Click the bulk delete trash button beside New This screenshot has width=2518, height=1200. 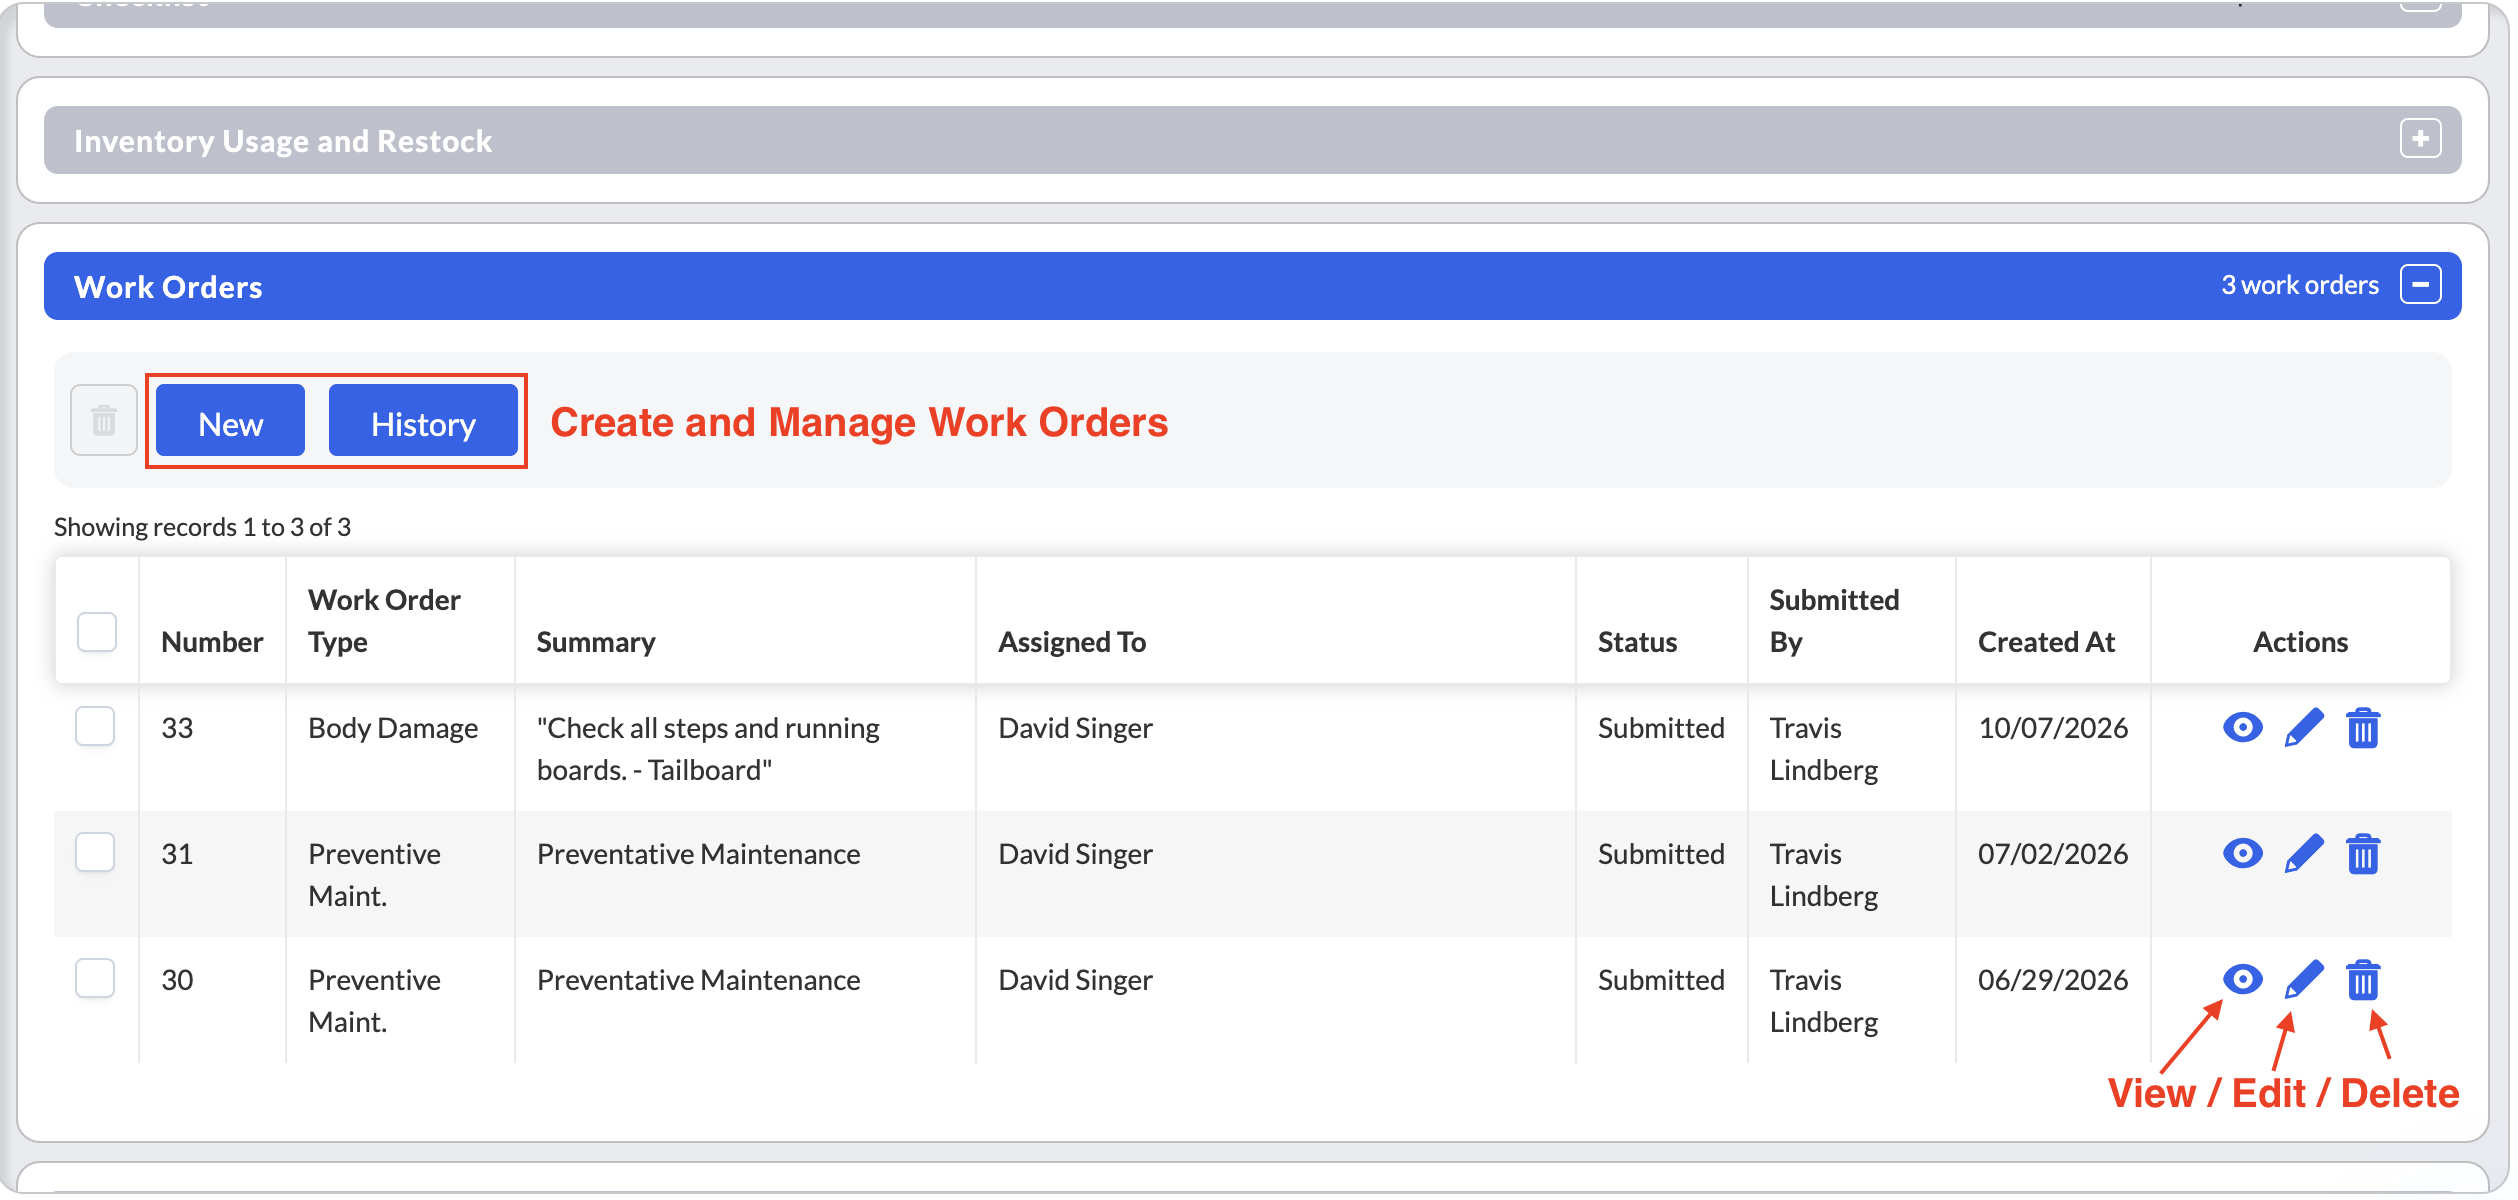click(x=104, y=420)
